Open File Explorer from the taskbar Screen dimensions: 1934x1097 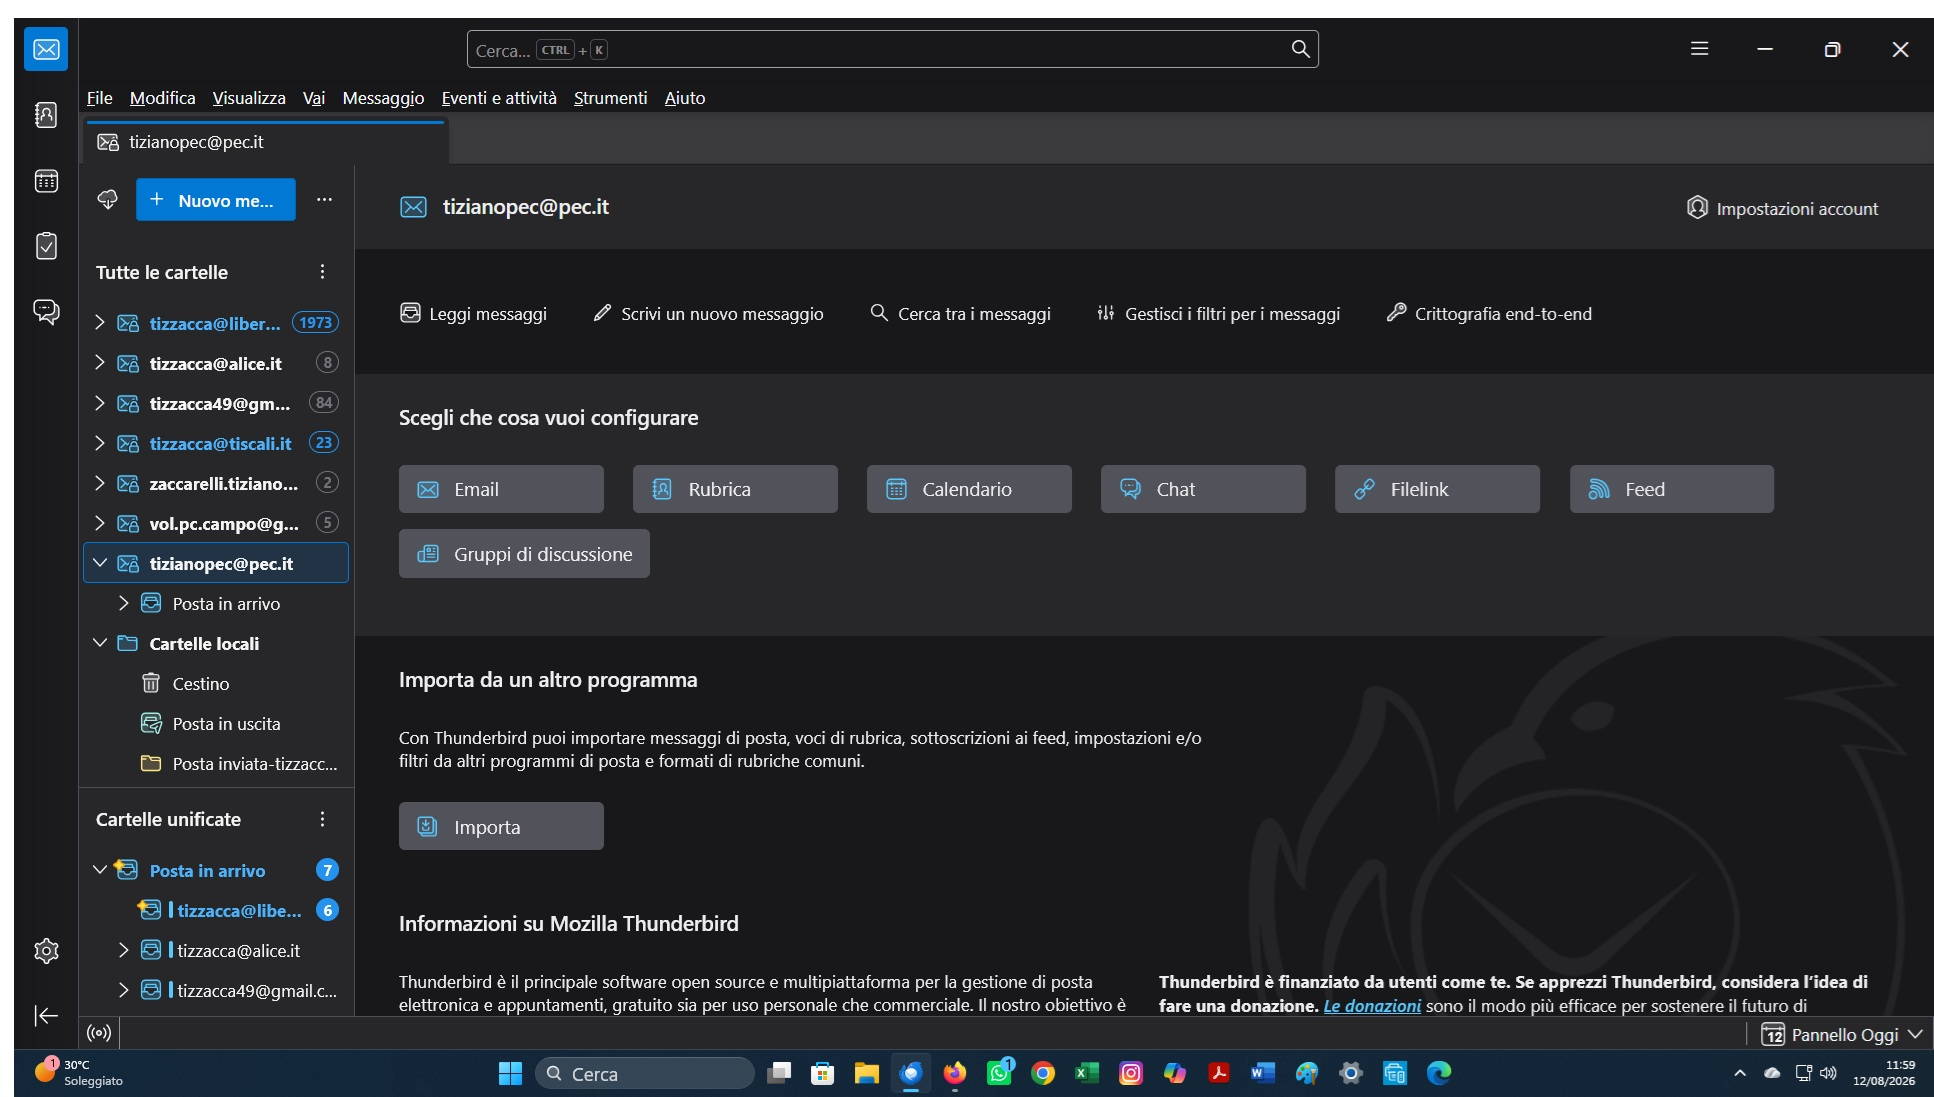click(x=866, y=1073)
